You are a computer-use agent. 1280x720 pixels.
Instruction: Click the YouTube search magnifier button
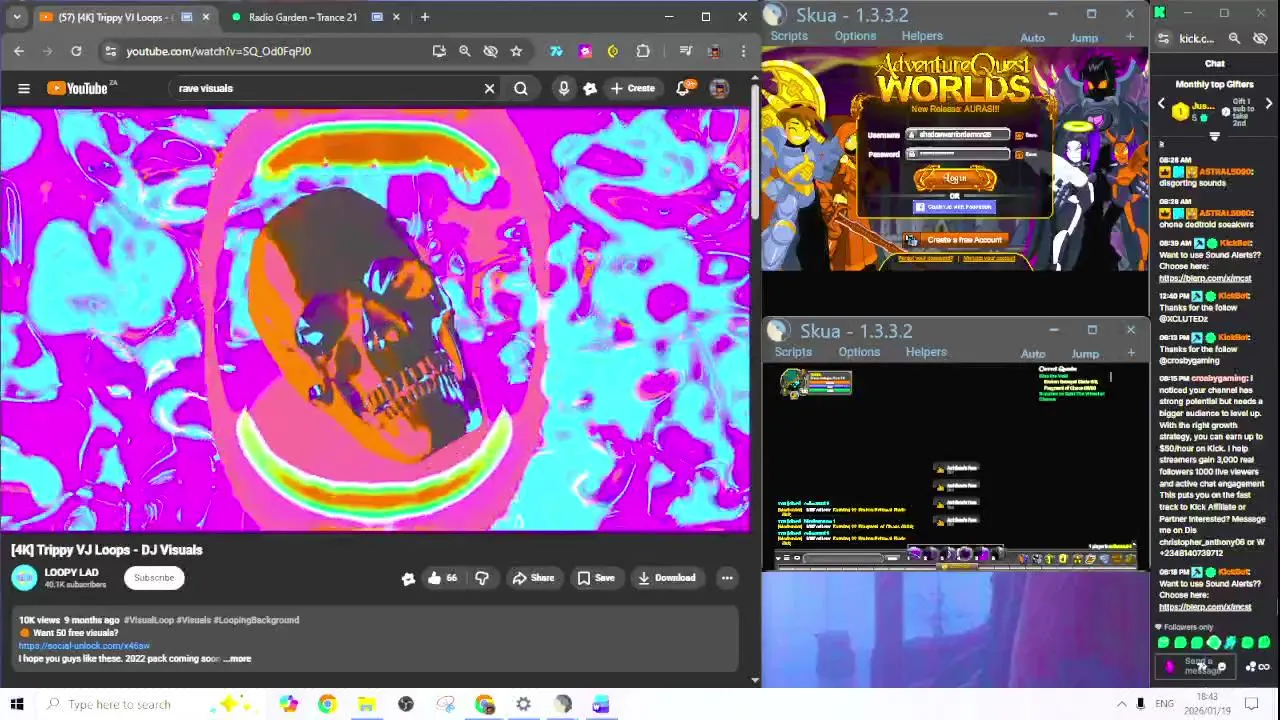[x=521, y=88]
